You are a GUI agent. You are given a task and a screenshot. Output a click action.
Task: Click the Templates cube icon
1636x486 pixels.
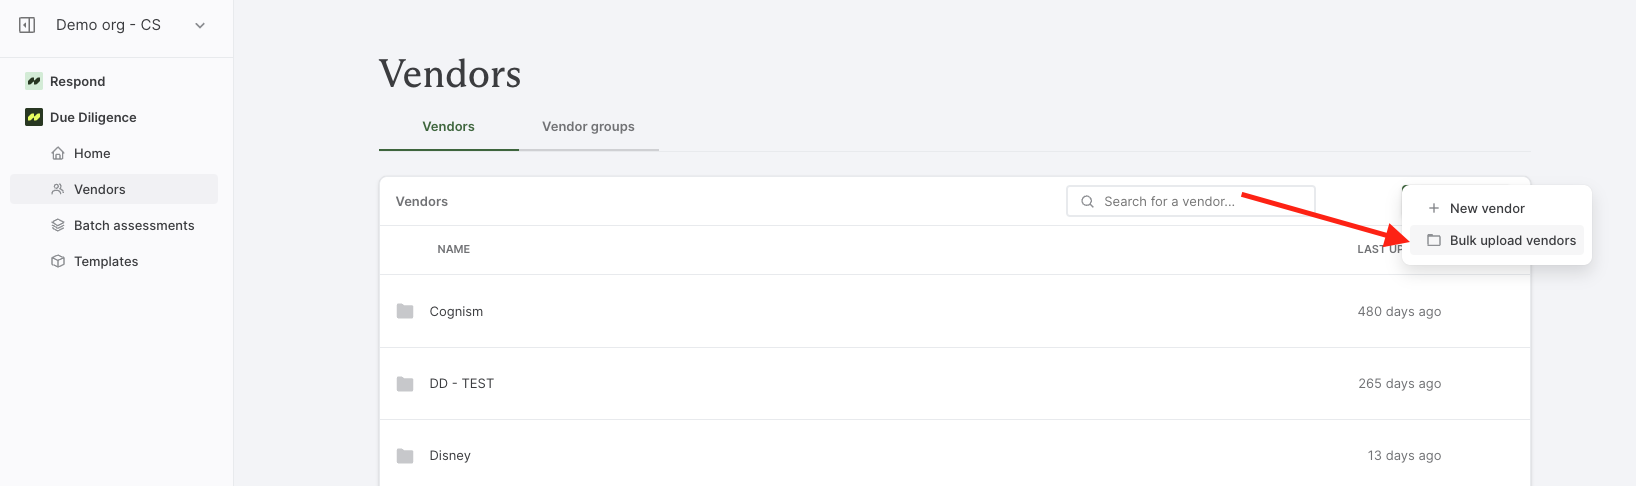tap(58, 261)
